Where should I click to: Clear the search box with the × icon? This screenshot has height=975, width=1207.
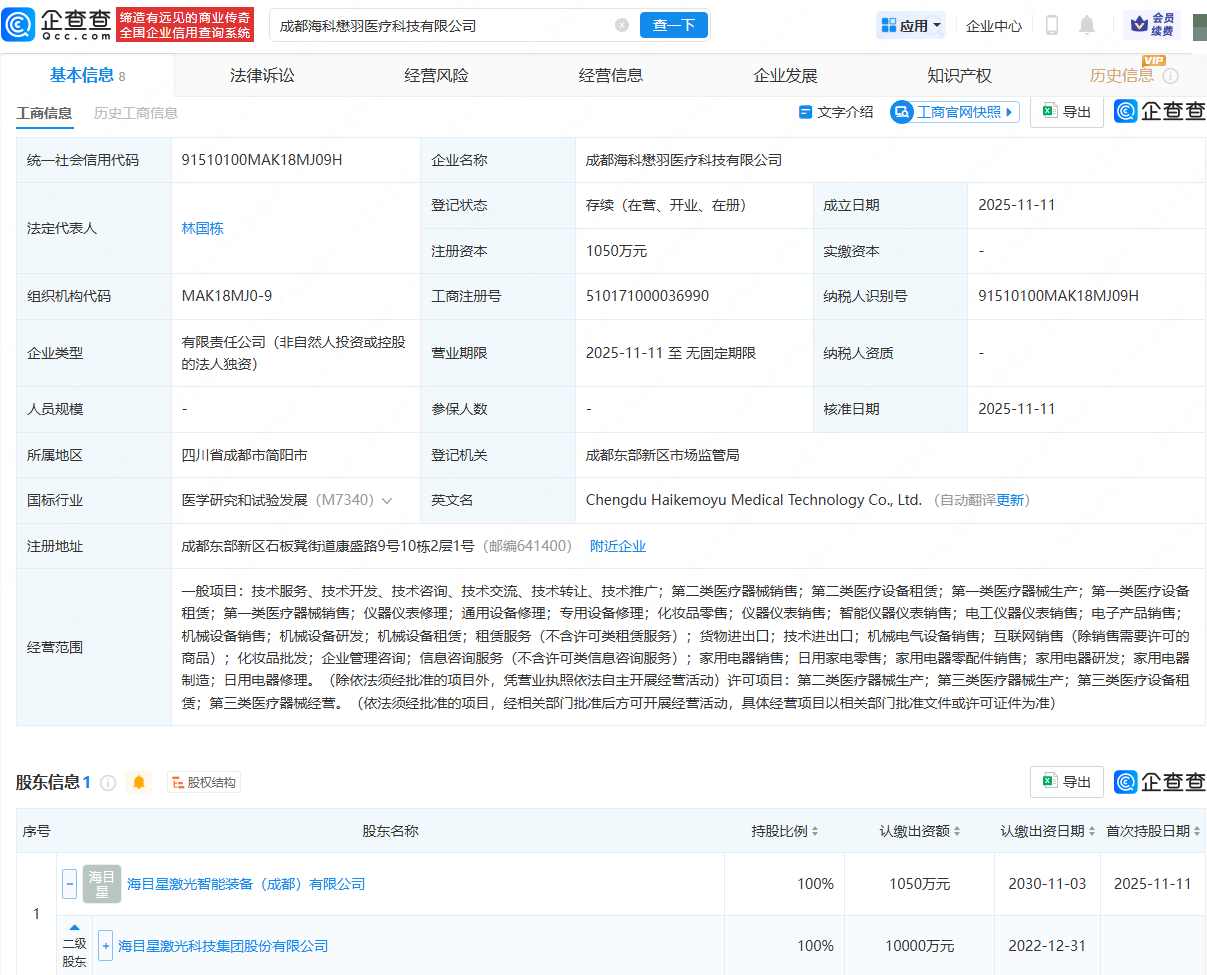(622, 25)
